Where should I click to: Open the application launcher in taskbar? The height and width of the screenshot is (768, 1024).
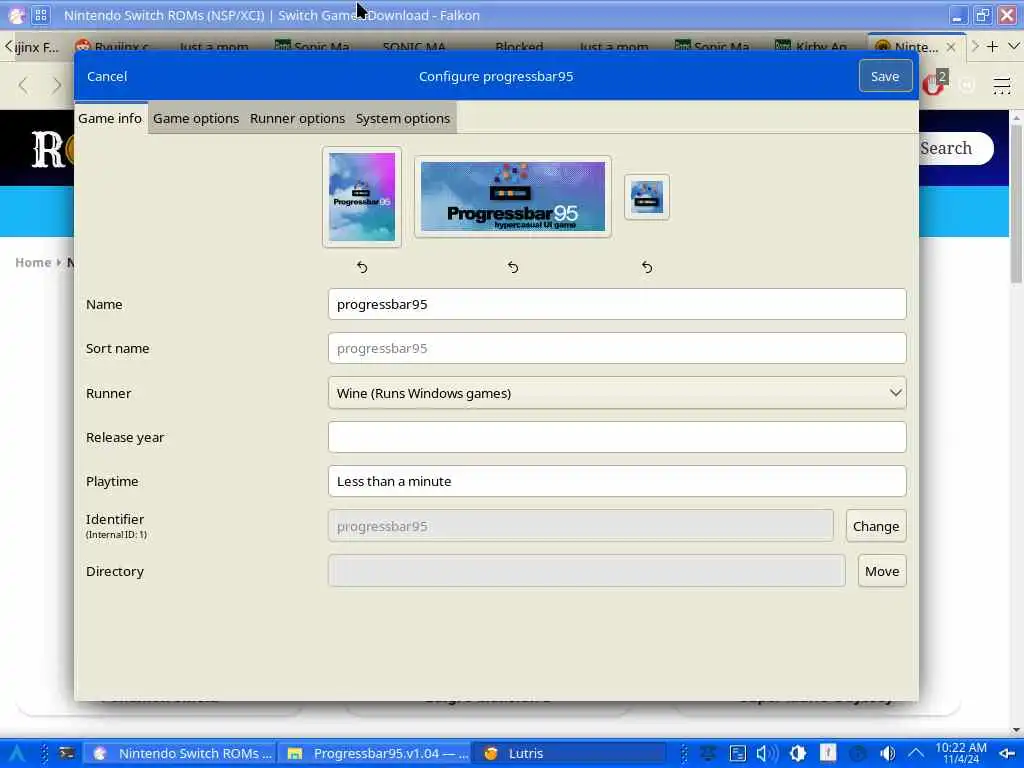pyautogui.click(x=17, y=754)
